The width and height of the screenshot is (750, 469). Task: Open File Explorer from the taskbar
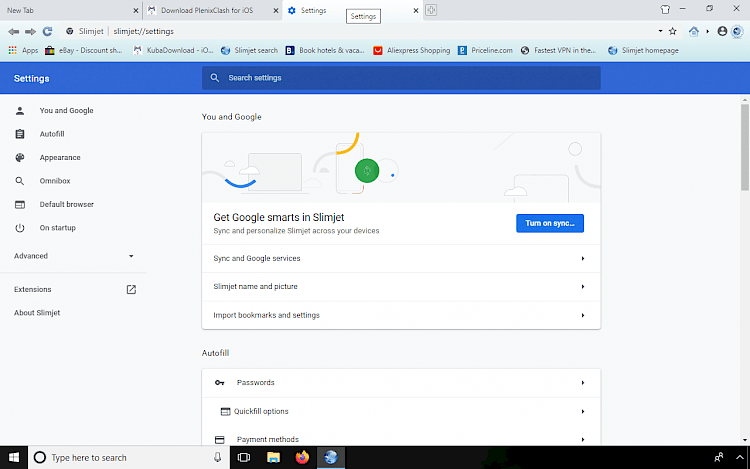tap(273, 458)
